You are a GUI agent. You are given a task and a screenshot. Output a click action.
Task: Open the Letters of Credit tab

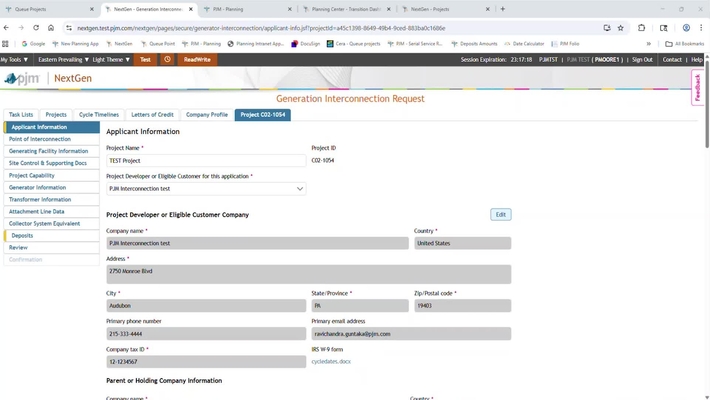152,115
